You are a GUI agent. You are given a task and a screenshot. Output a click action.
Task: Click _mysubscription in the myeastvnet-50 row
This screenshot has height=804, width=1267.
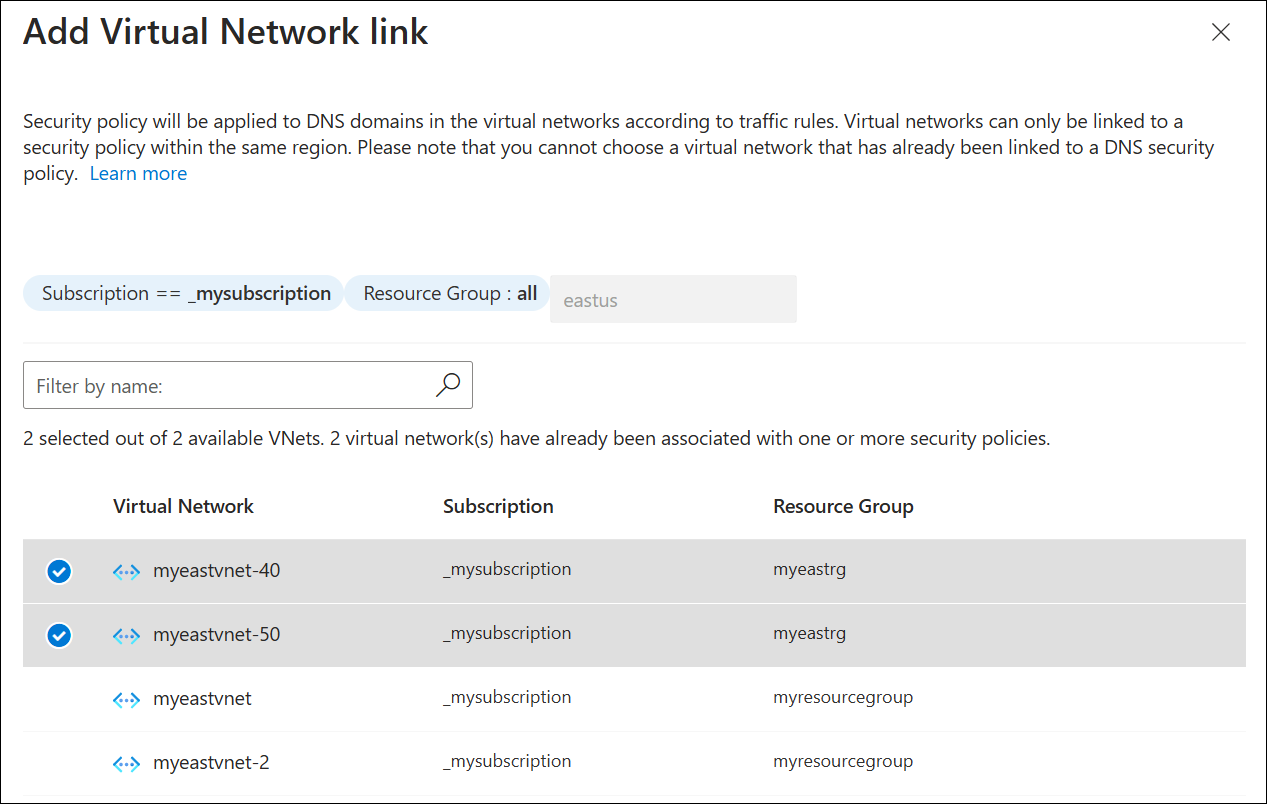tap(507, 633)
